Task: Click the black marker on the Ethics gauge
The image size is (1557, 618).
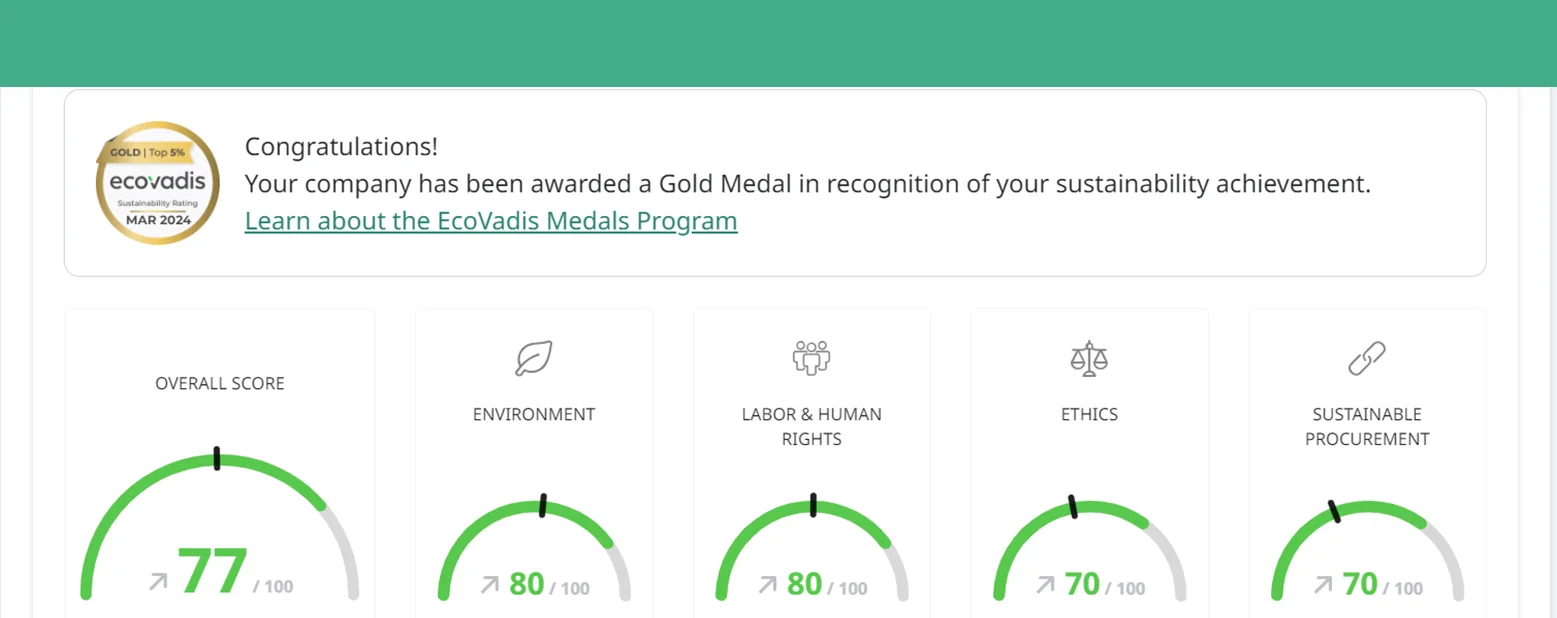Action: [x=1073, y=507]
